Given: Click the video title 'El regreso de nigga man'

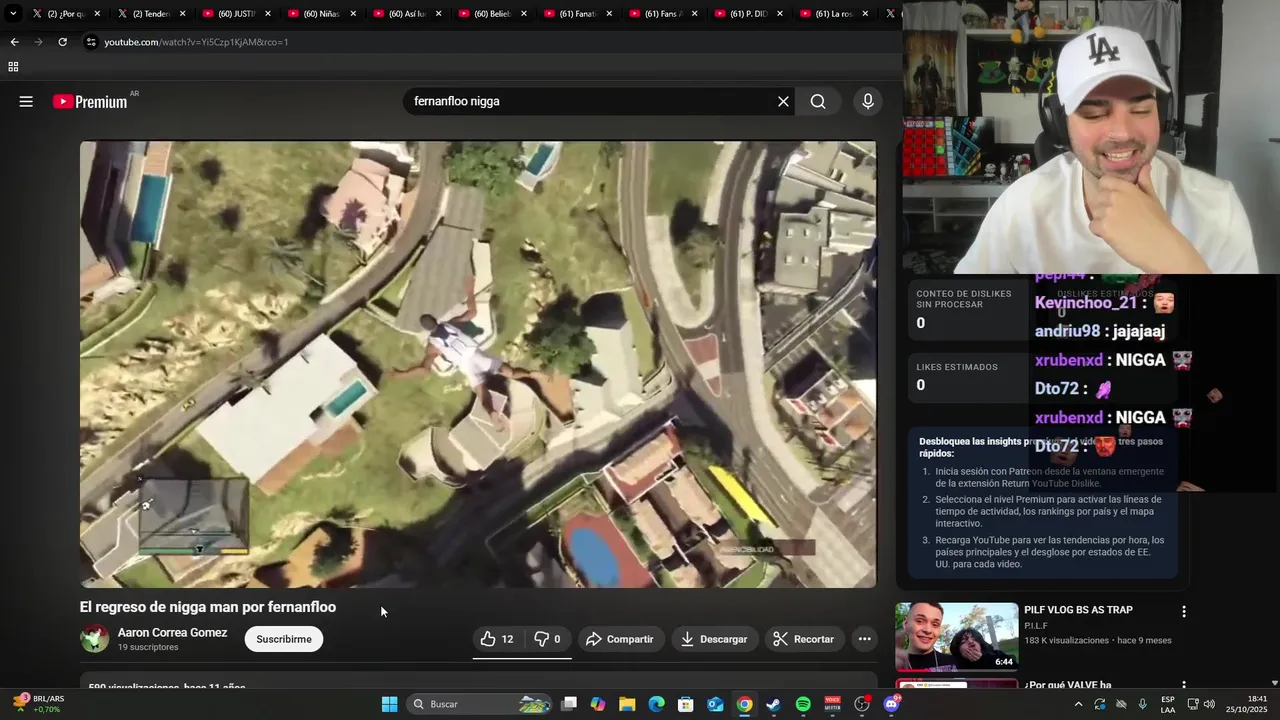Looking at the screenshot, I should point(208,607).
